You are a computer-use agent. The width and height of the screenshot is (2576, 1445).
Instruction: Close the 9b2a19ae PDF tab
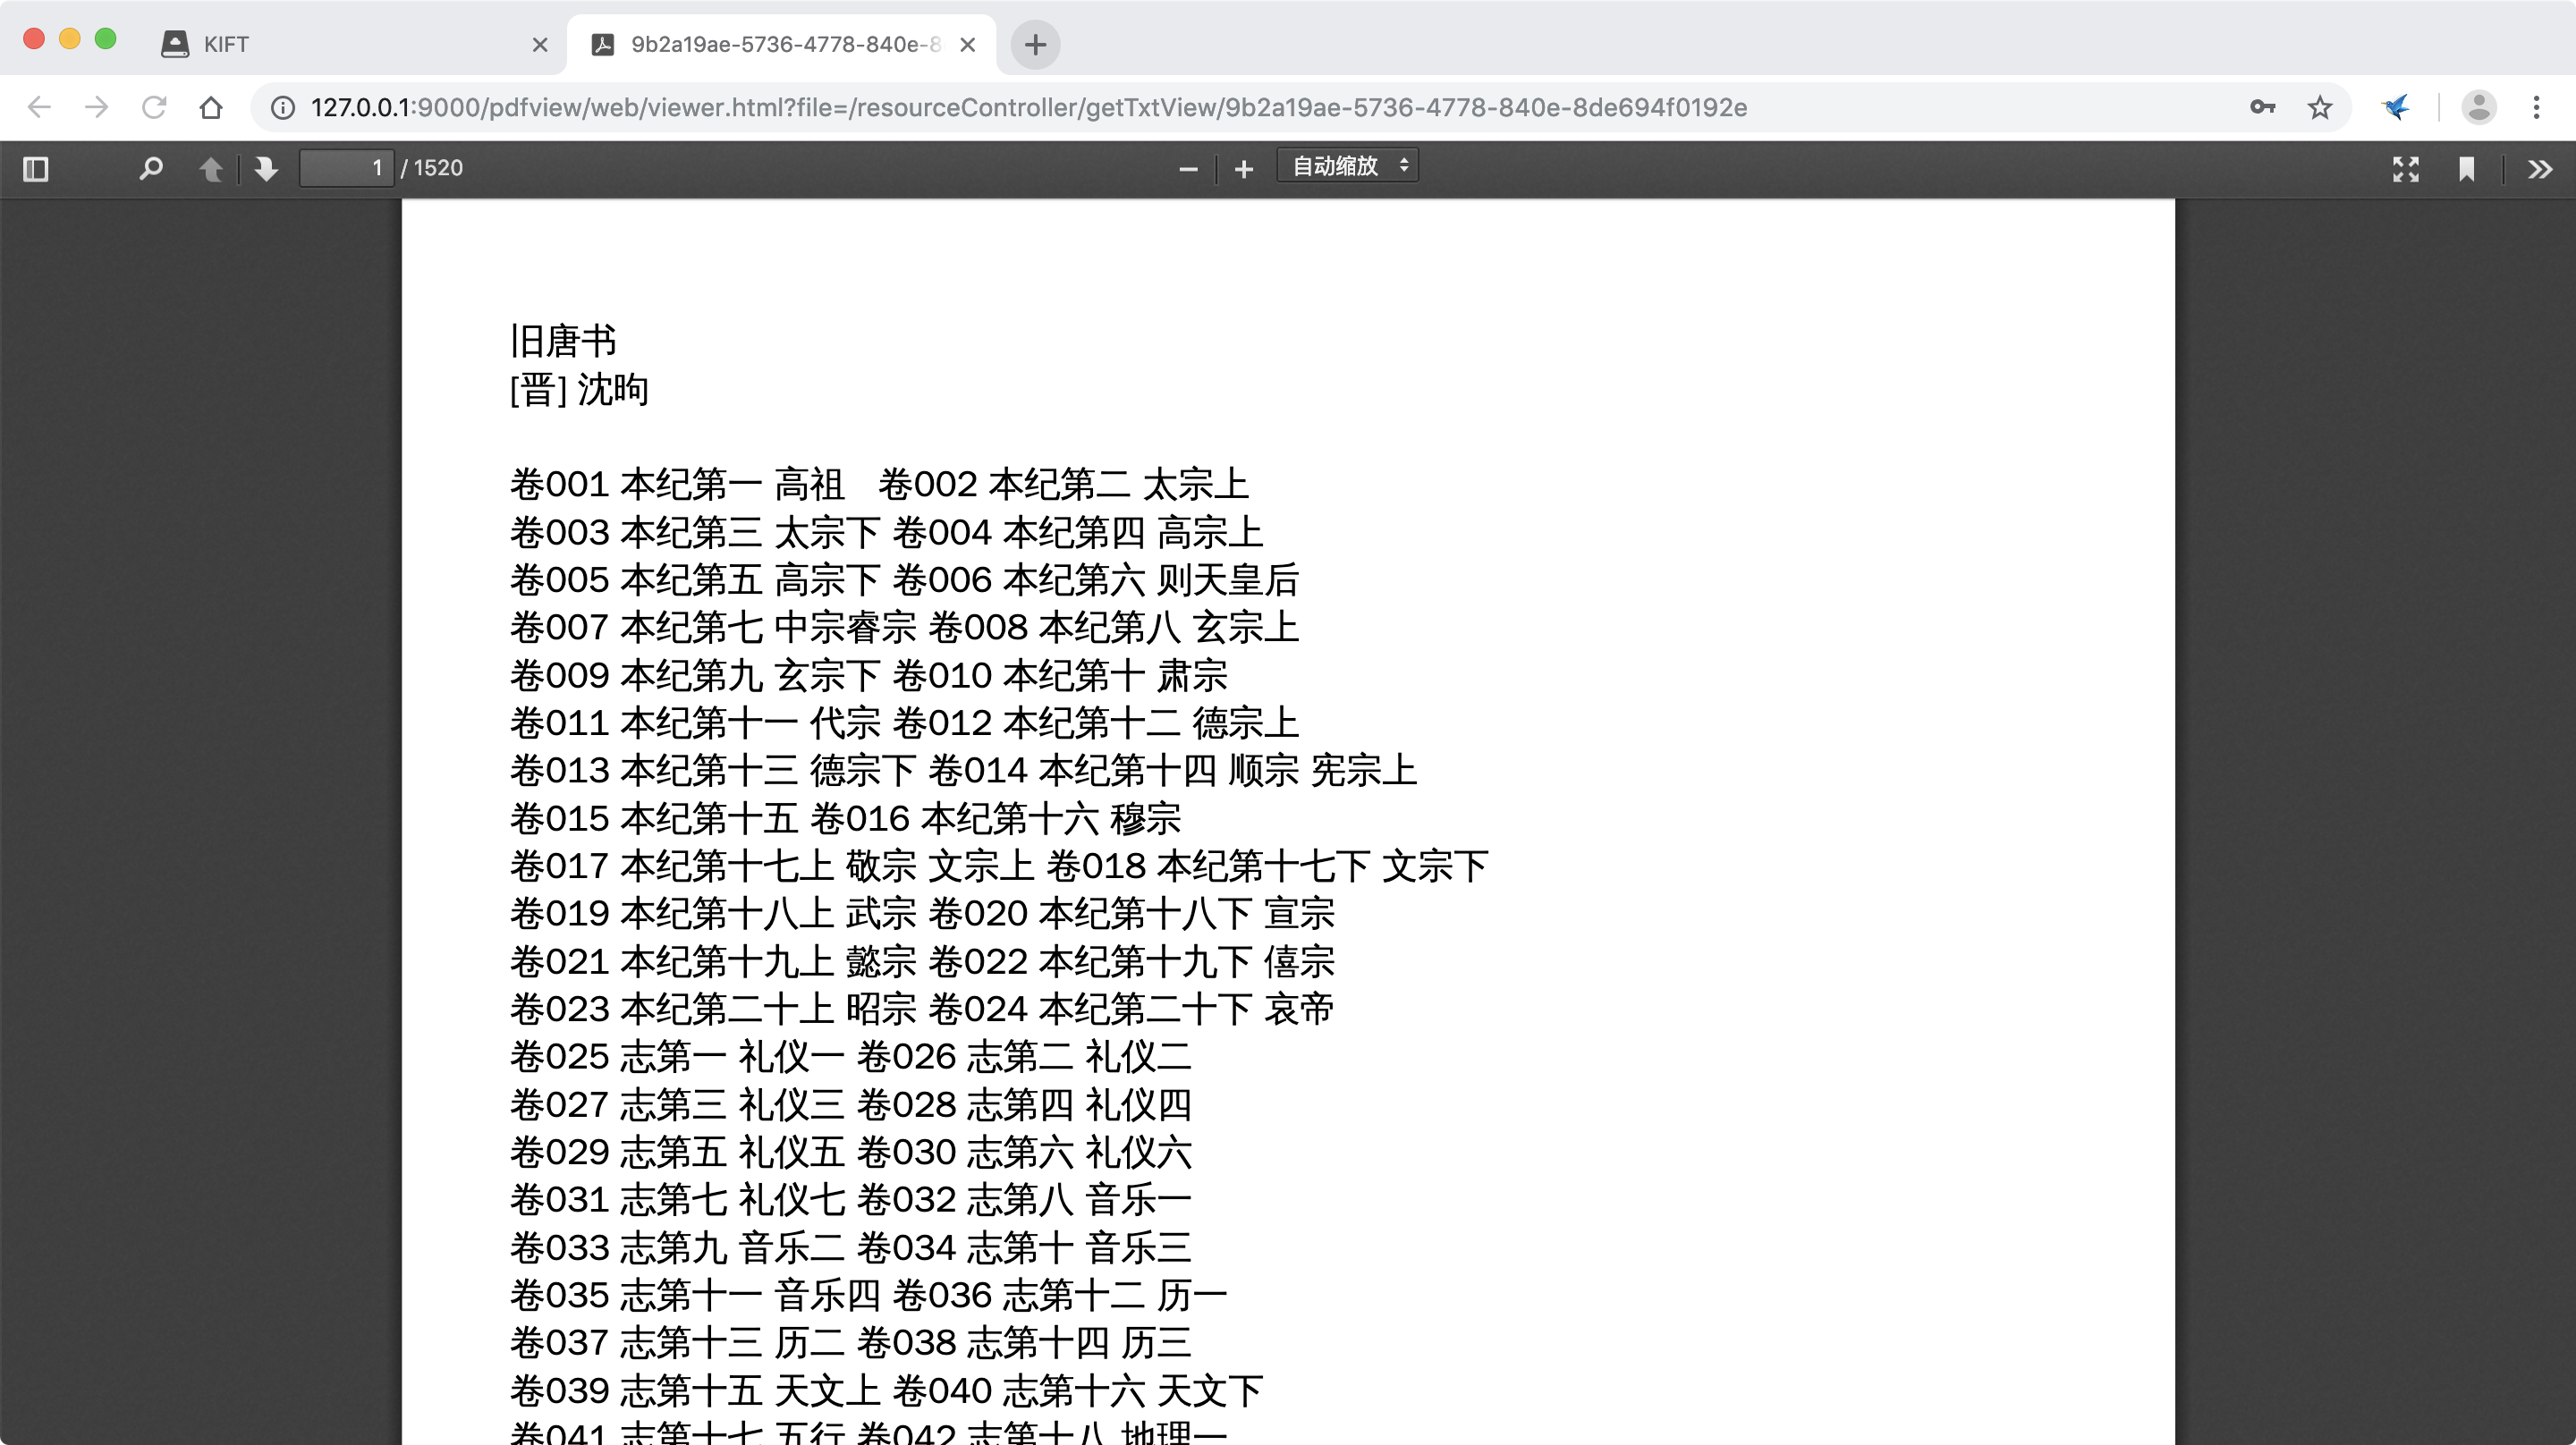(x=967, y=44)
